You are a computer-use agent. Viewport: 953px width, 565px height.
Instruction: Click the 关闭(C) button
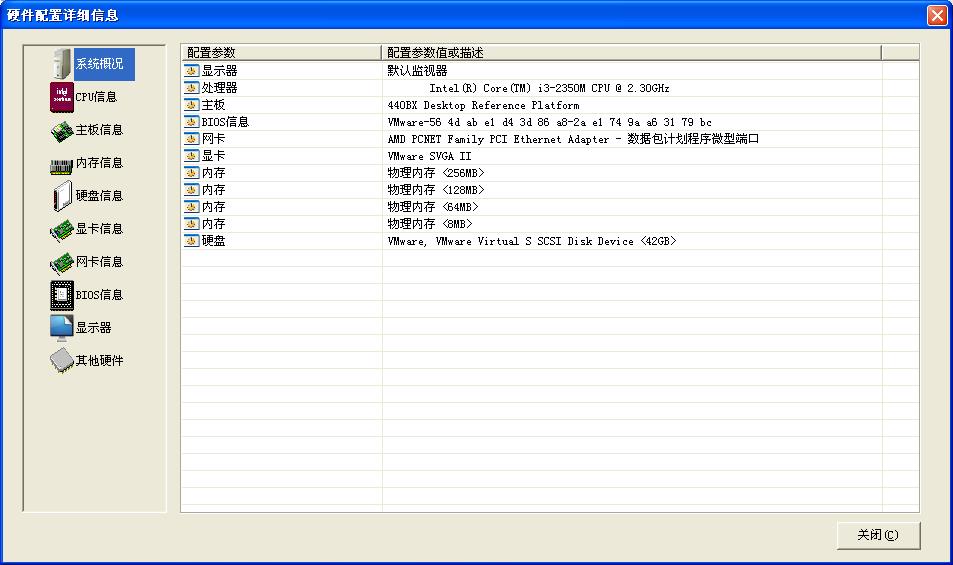[878, 535]
